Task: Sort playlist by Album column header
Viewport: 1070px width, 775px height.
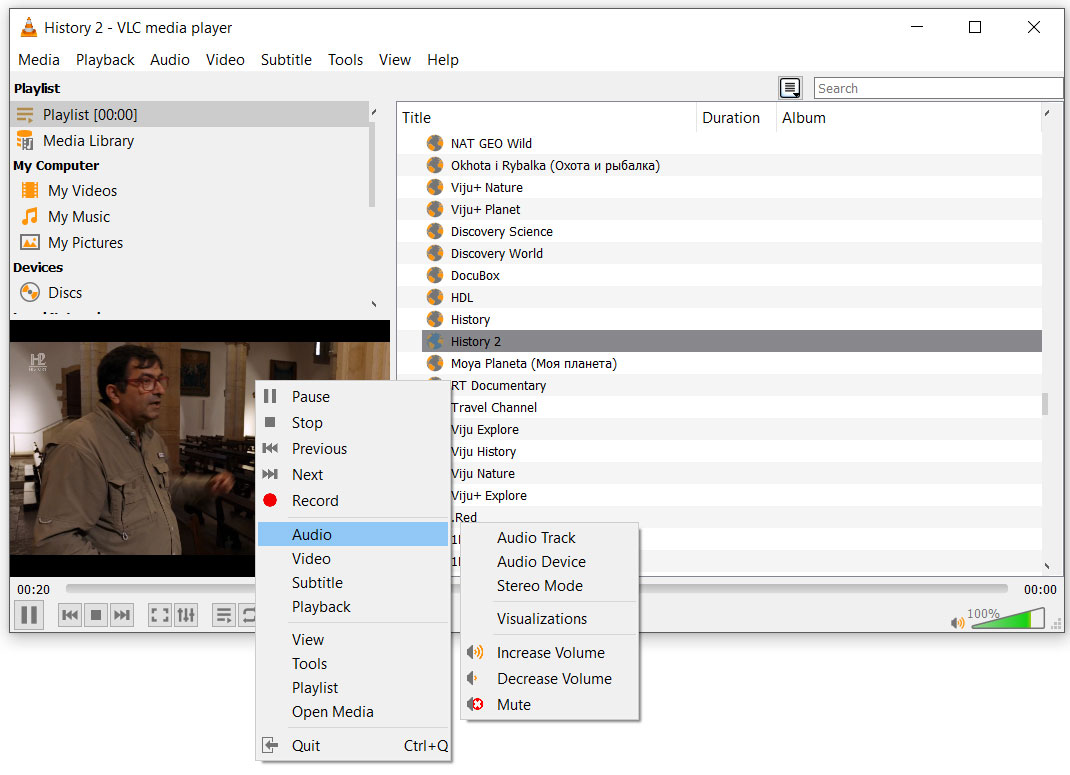Action: click(909, 117)
